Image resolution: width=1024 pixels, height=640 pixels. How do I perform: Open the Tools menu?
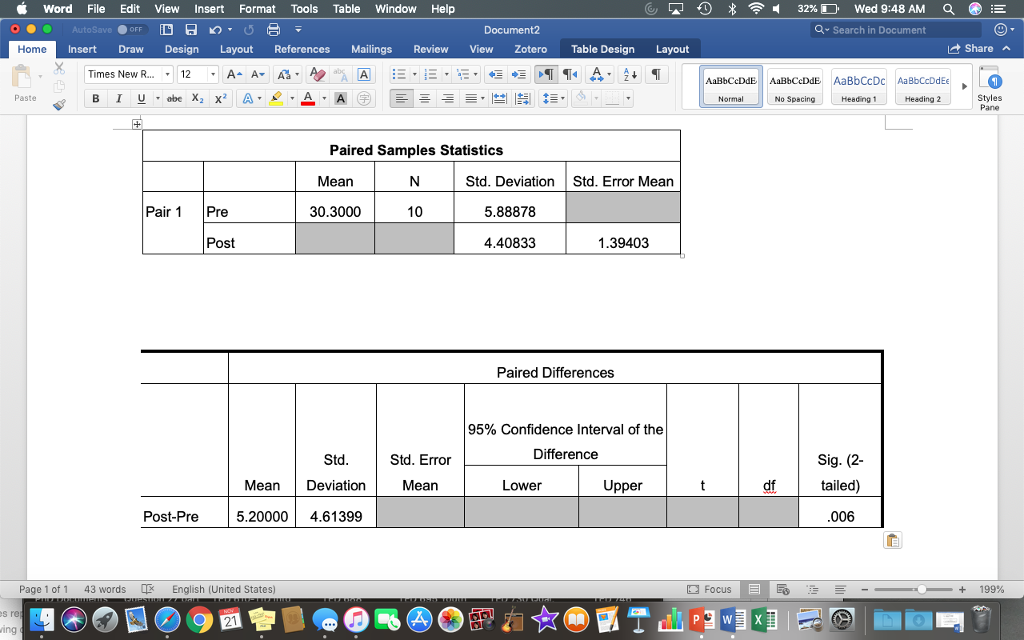(x=304, y=9)
